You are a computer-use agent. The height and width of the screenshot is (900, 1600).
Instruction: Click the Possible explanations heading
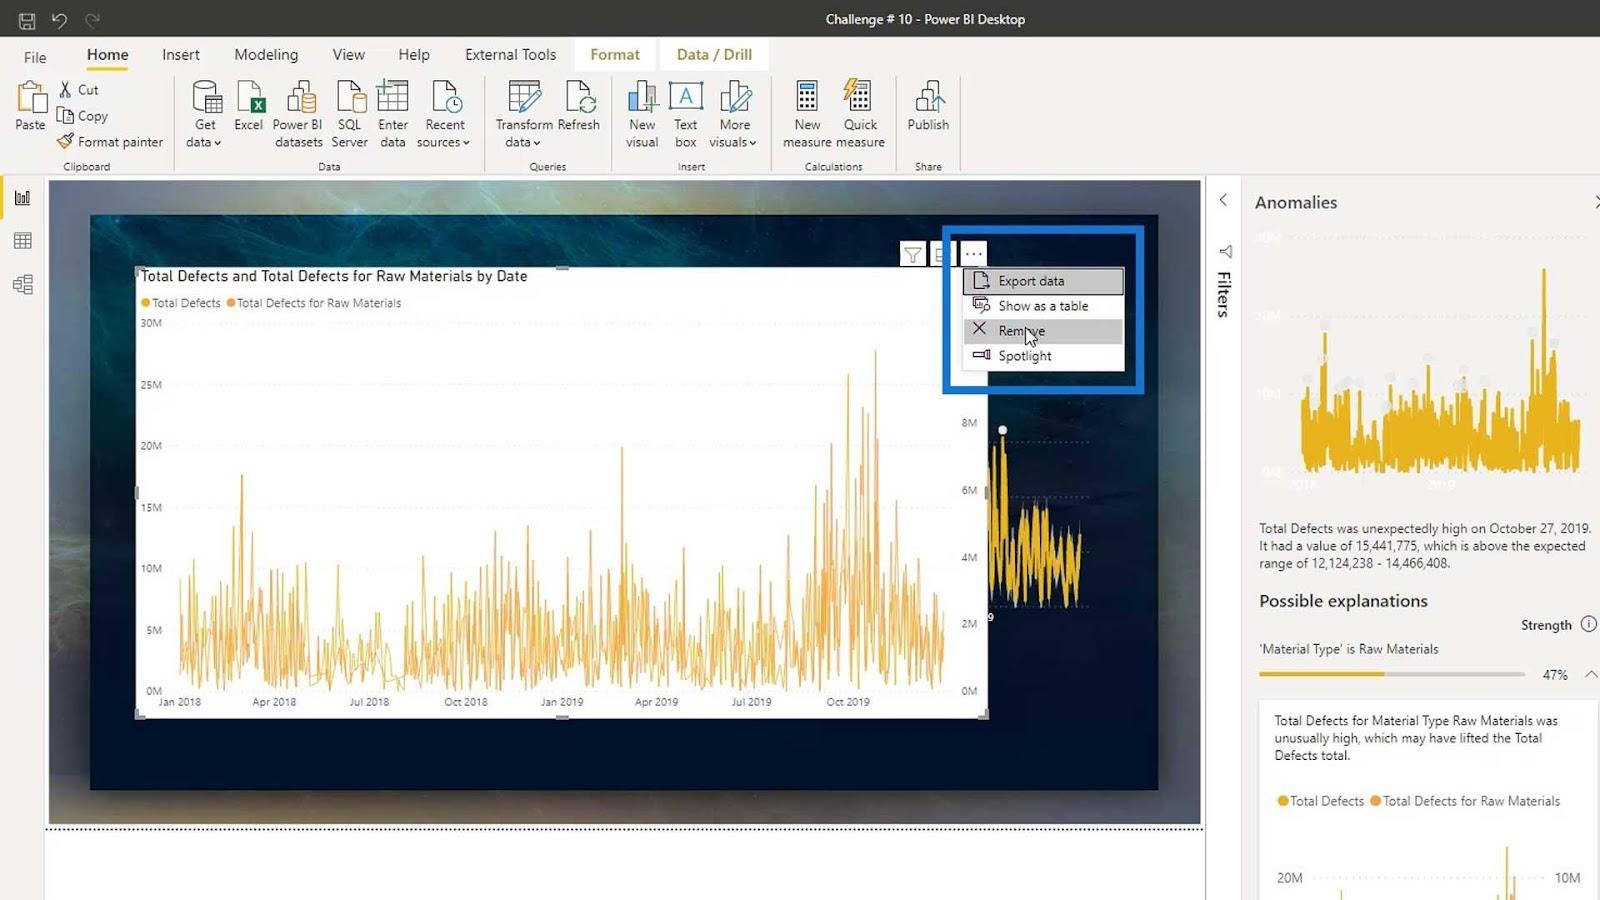pos(1343,601)
